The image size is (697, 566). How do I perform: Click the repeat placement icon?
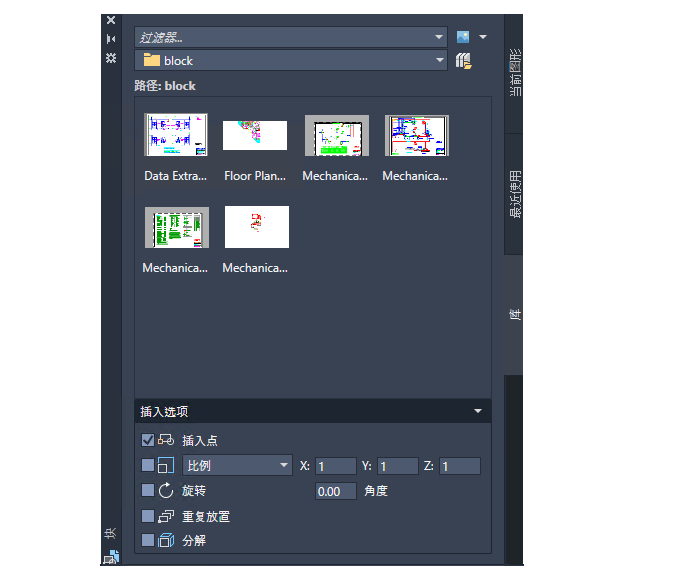(166, 516)
